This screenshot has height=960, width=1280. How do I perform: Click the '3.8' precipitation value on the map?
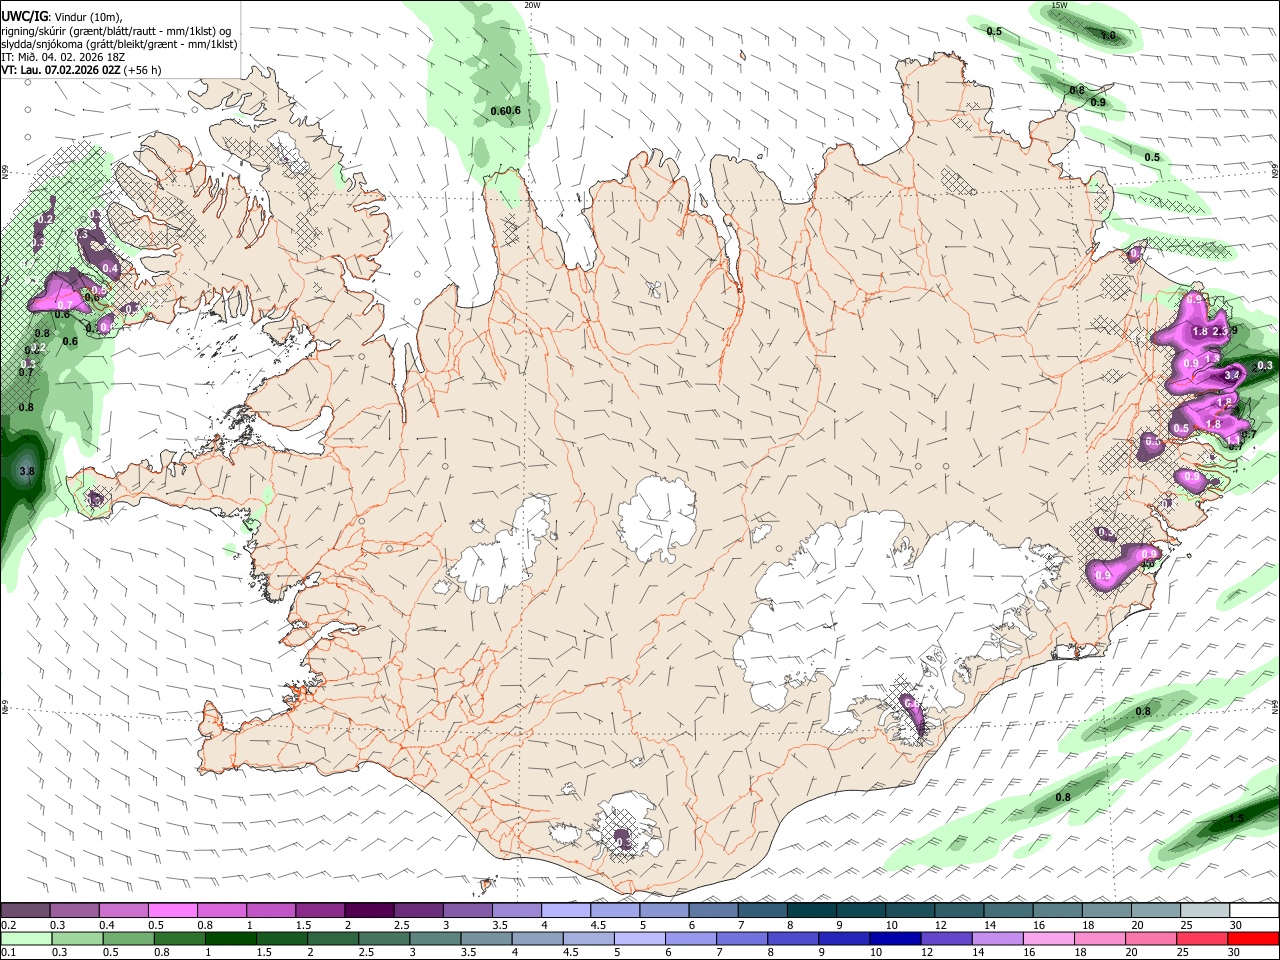(x=27, y=471)
